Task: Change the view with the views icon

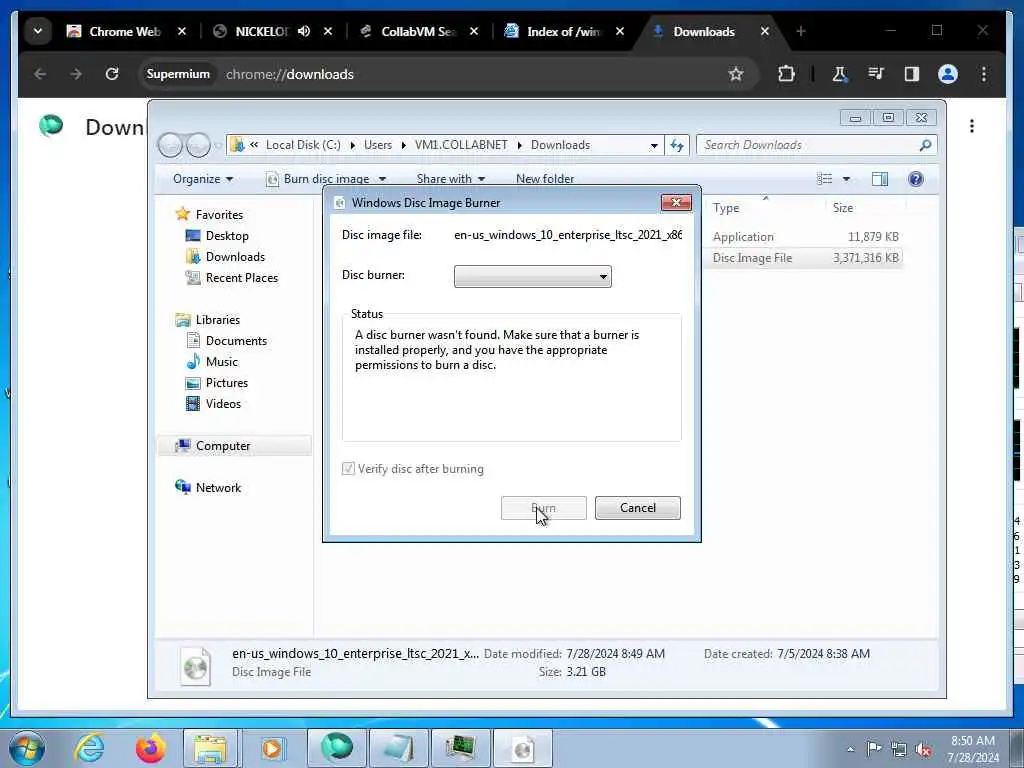Action: pos(824,179)
